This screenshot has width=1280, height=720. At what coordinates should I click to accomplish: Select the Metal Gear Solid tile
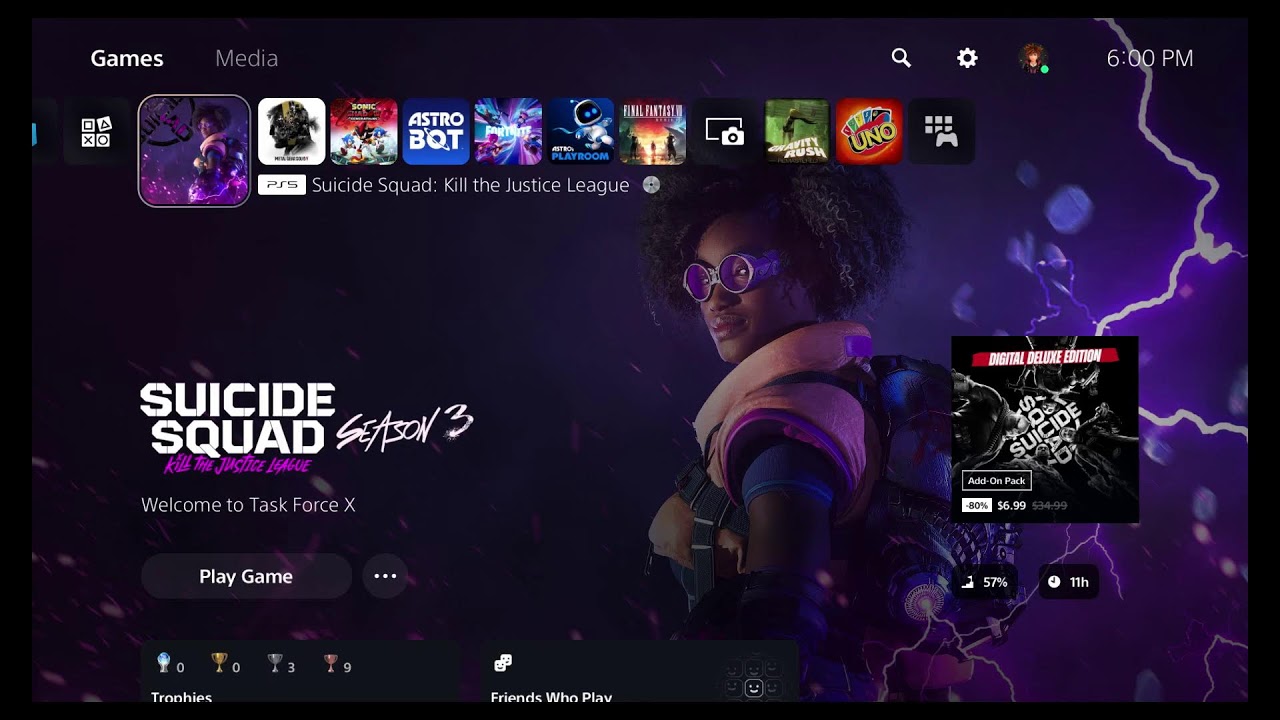pos(292,131)
